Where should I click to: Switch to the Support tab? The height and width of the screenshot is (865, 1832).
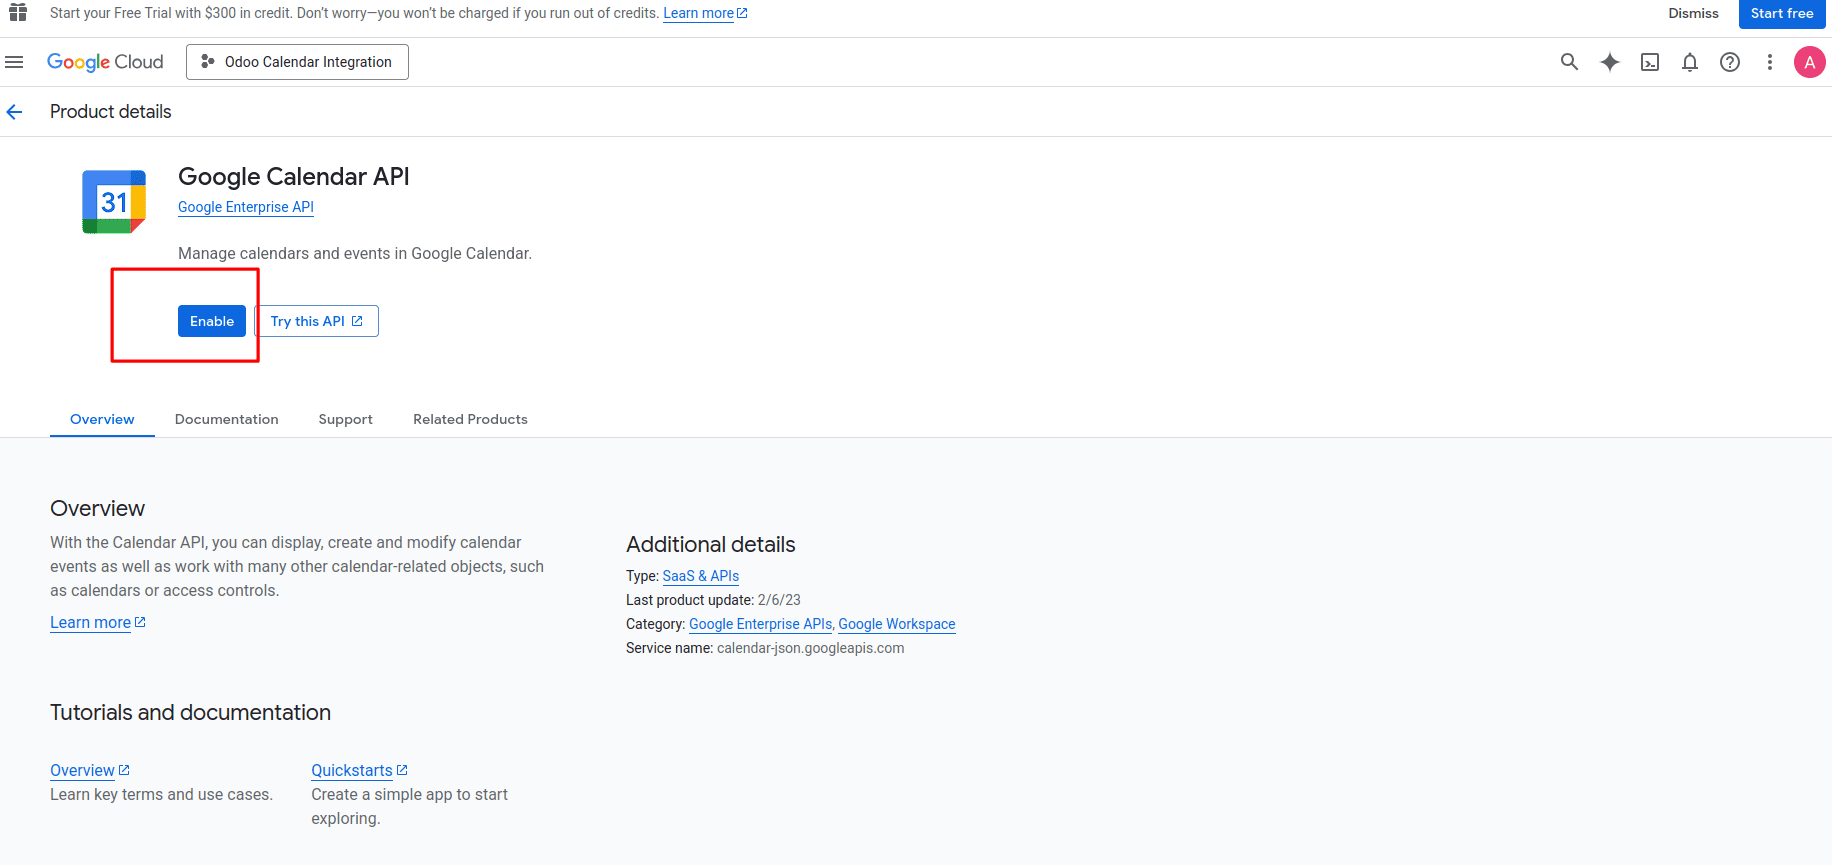[x=346, y=419]
